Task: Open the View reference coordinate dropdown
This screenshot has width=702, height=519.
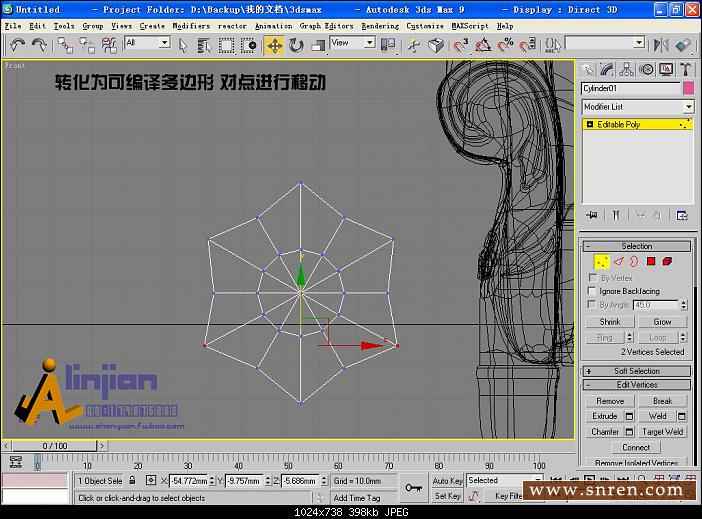Action: click(x=352, y=43)
